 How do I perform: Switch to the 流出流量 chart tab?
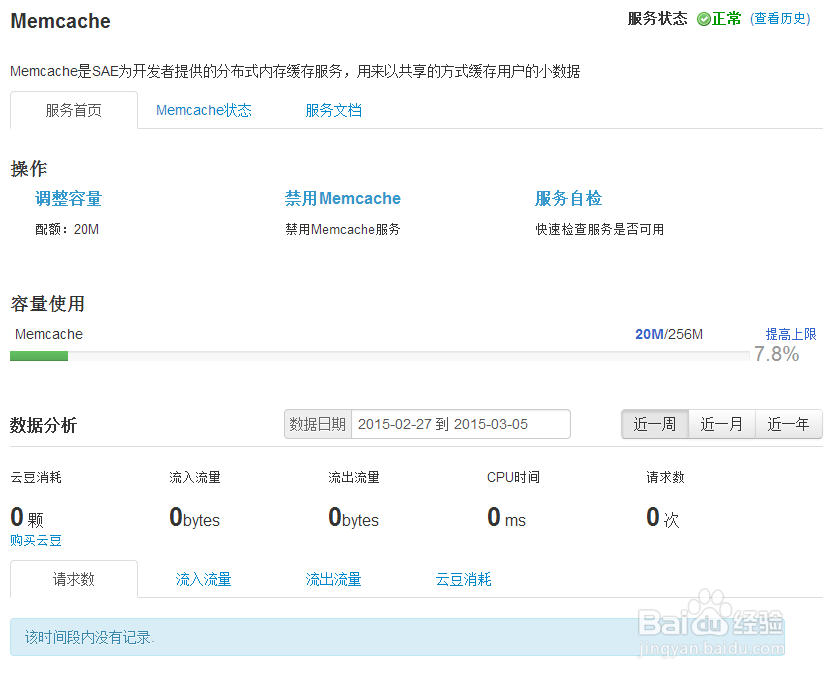334,579
